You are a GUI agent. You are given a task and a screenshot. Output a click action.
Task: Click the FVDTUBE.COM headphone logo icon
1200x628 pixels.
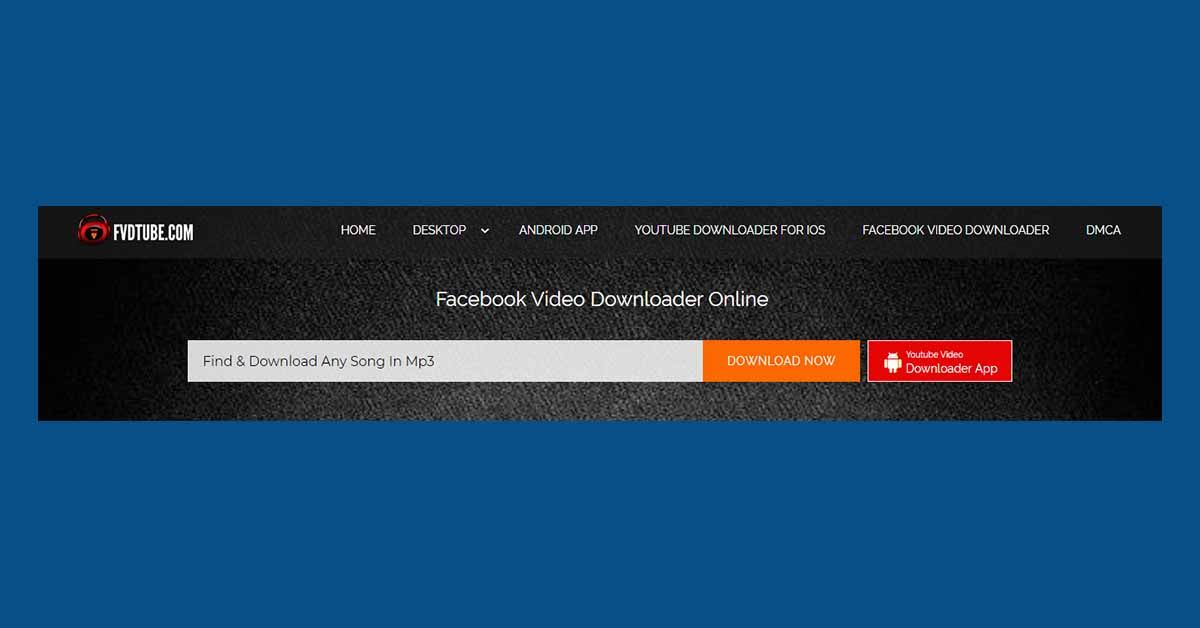click(93, 230)
